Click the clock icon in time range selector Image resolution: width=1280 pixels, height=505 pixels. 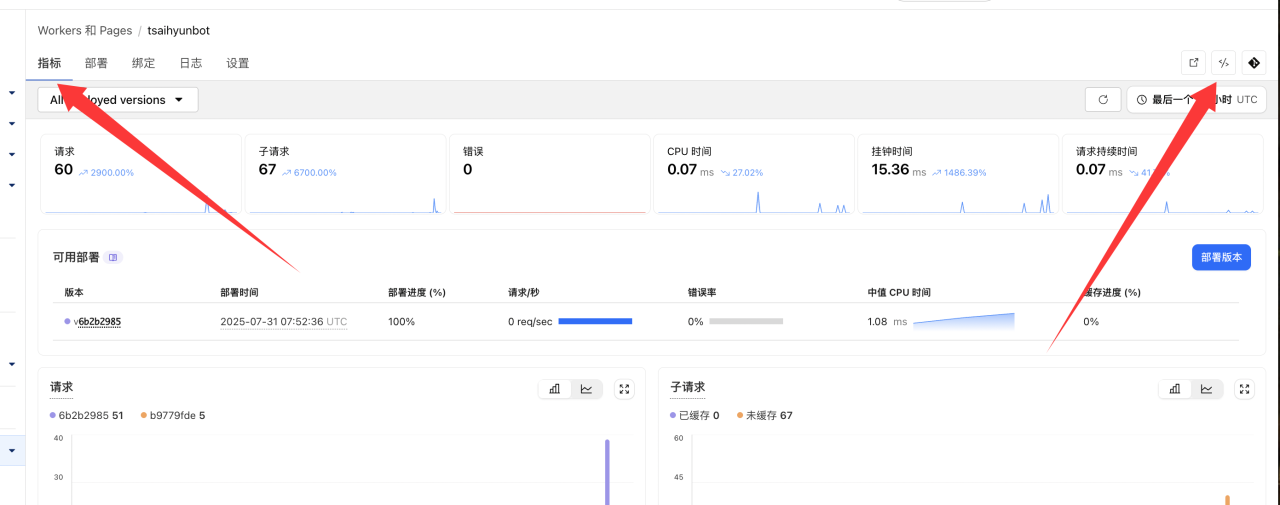[1142, 100]
